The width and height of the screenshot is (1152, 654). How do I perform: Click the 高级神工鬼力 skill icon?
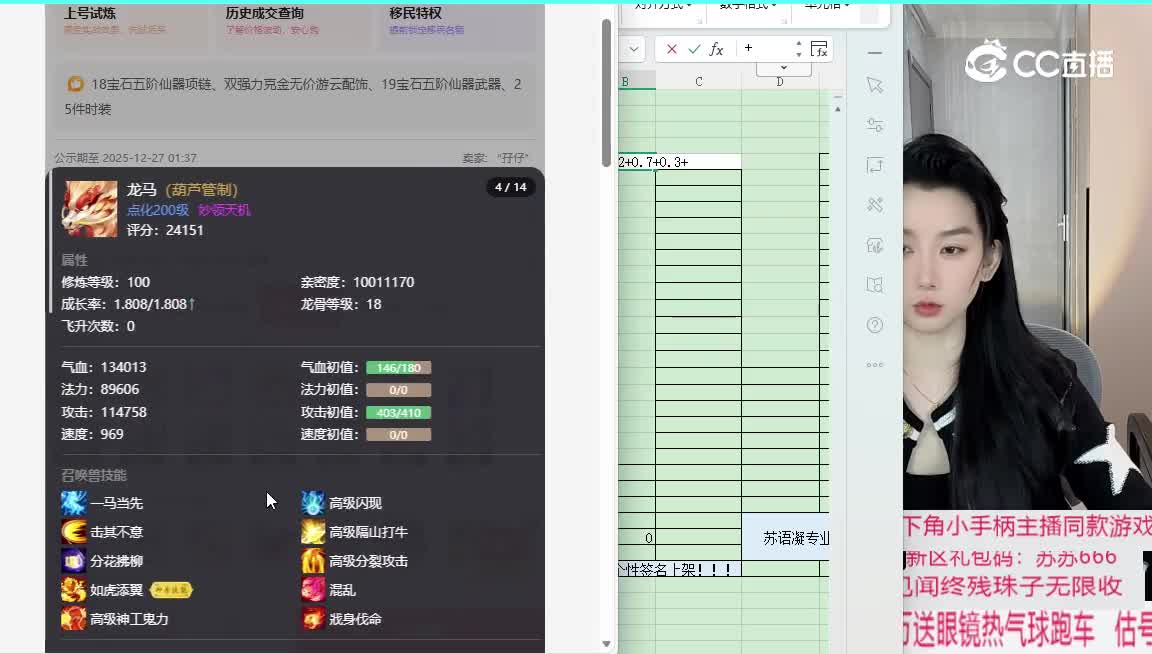point(73,619)
